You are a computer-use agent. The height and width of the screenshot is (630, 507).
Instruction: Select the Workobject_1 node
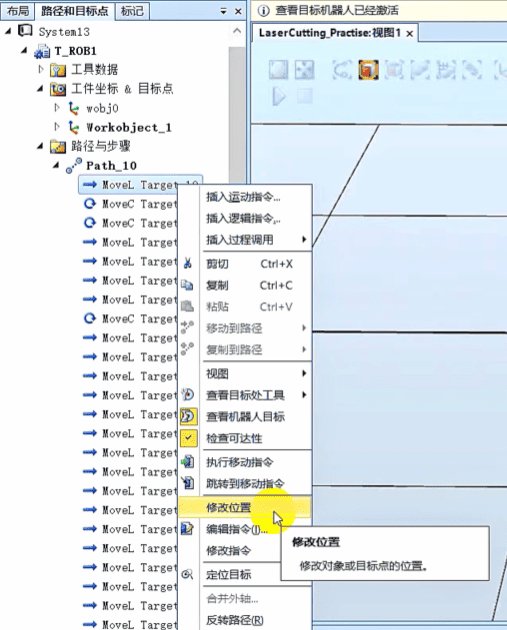click(129, 128)
